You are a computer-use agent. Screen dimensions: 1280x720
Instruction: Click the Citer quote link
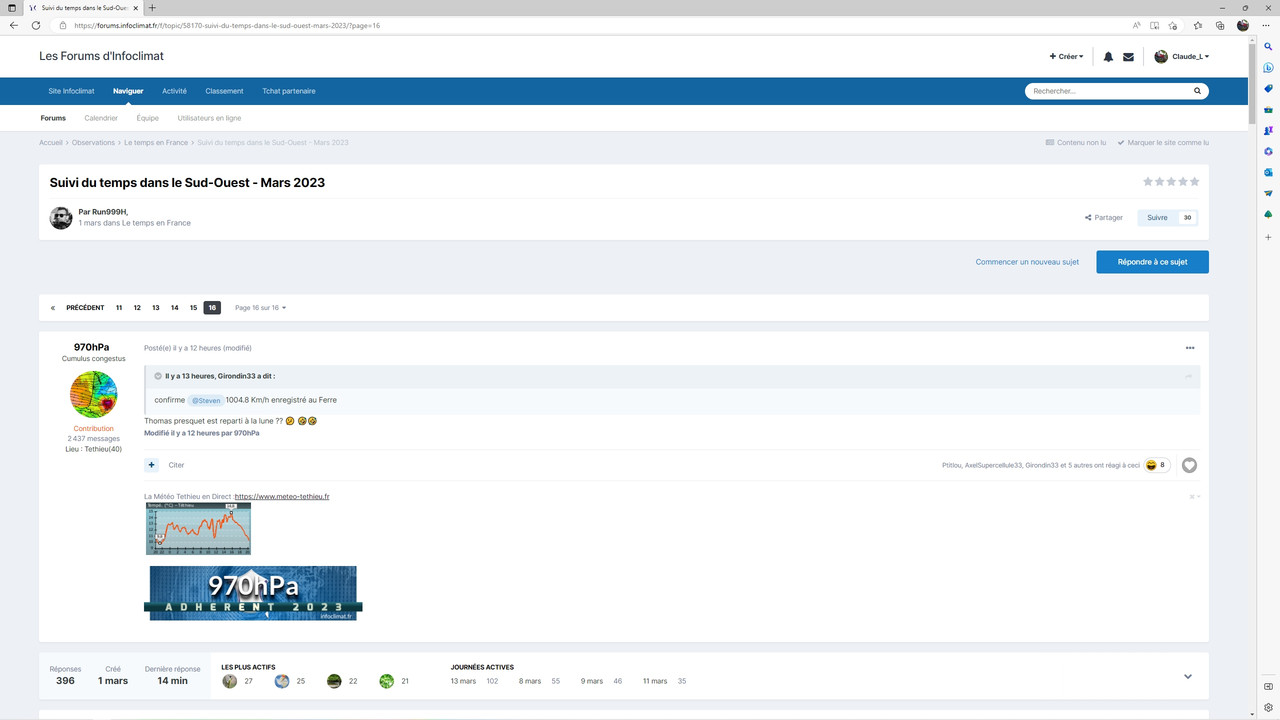[x=176, y=465]
